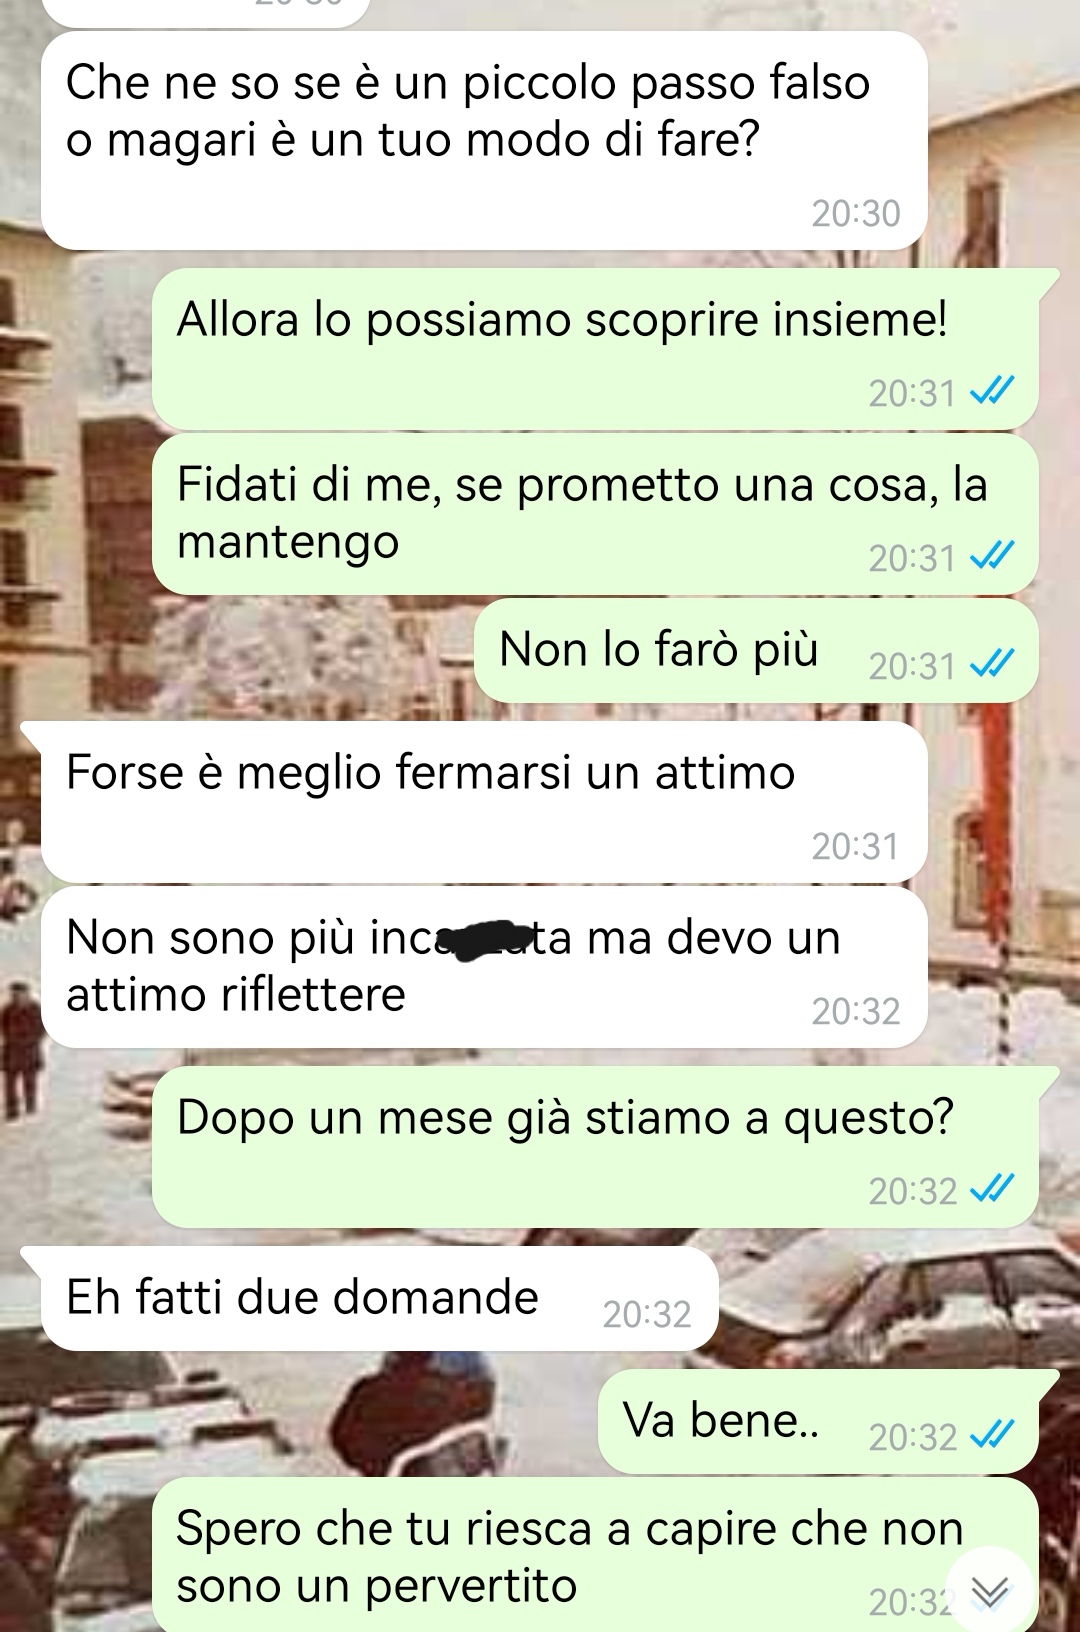The height and width of the screenshot is (1632, 1080).
Task: Tap the 20:30 timestamp on first message
Action: pyautogui.click(x=856, y=214)
